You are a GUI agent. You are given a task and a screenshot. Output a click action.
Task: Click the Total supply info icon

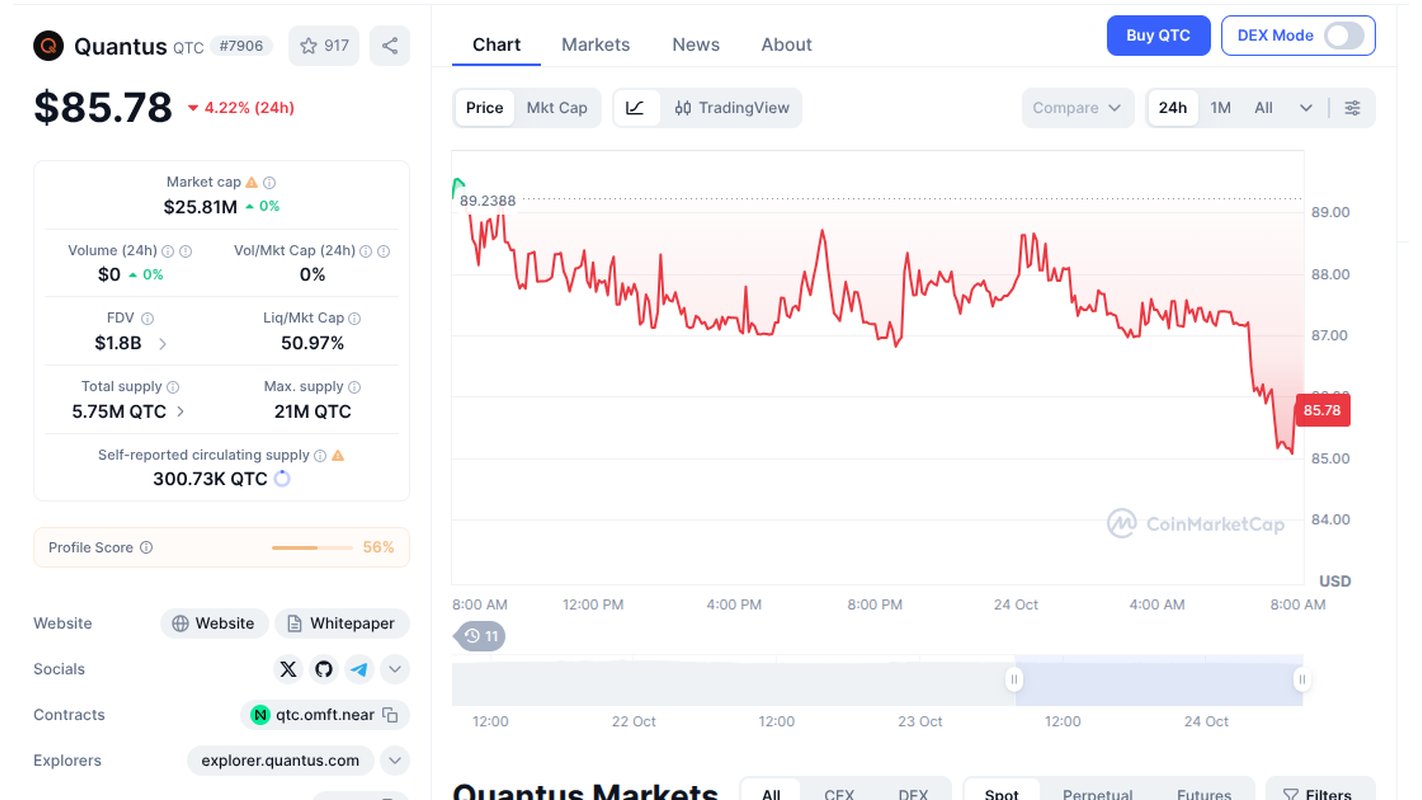click(172, 387)
